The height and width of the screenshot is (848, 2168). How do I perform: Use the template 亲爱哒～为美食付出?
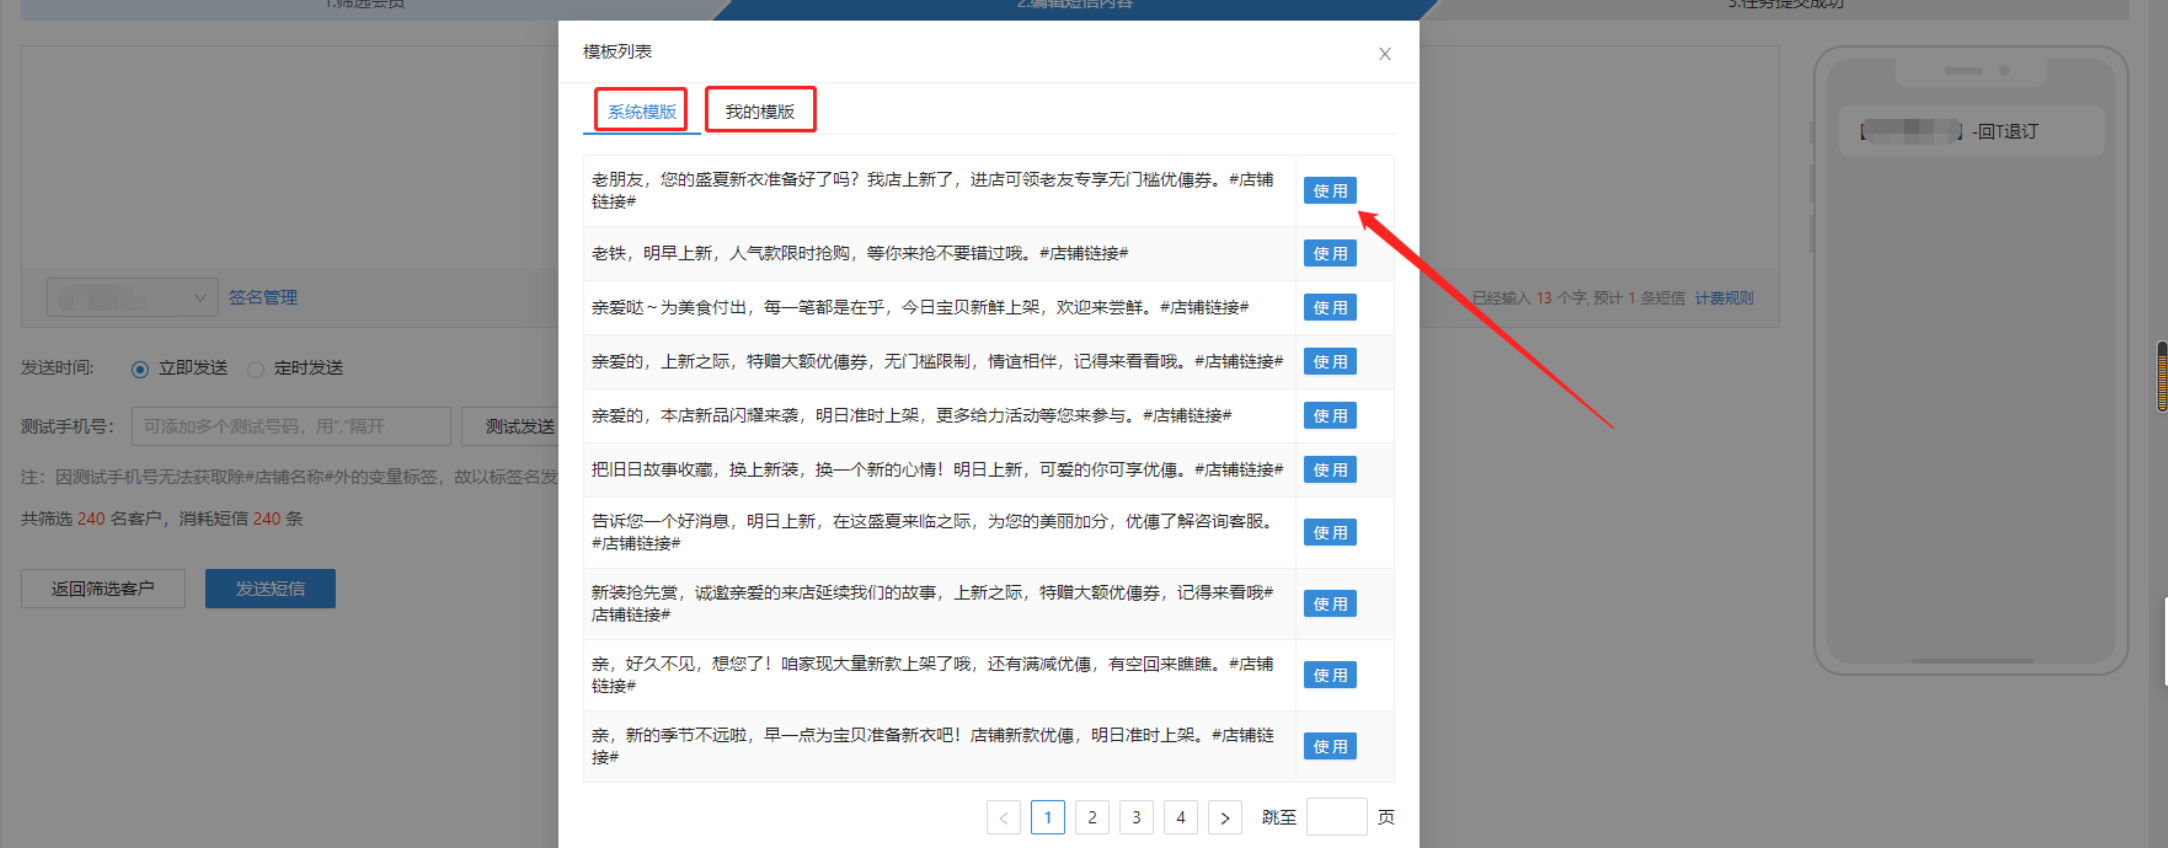click(1329, 308)
